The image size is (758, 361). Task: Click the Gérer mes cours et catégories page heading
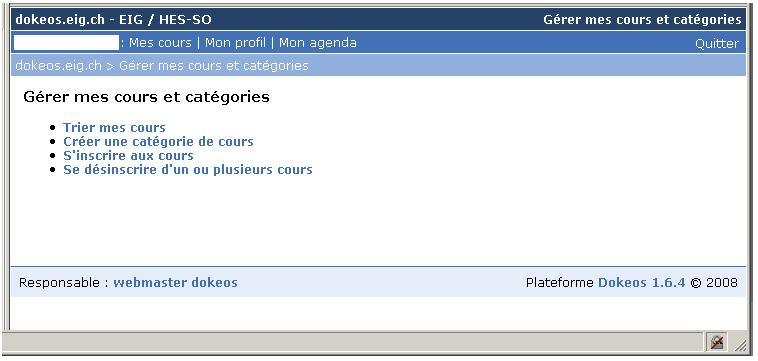coord(146,97)
